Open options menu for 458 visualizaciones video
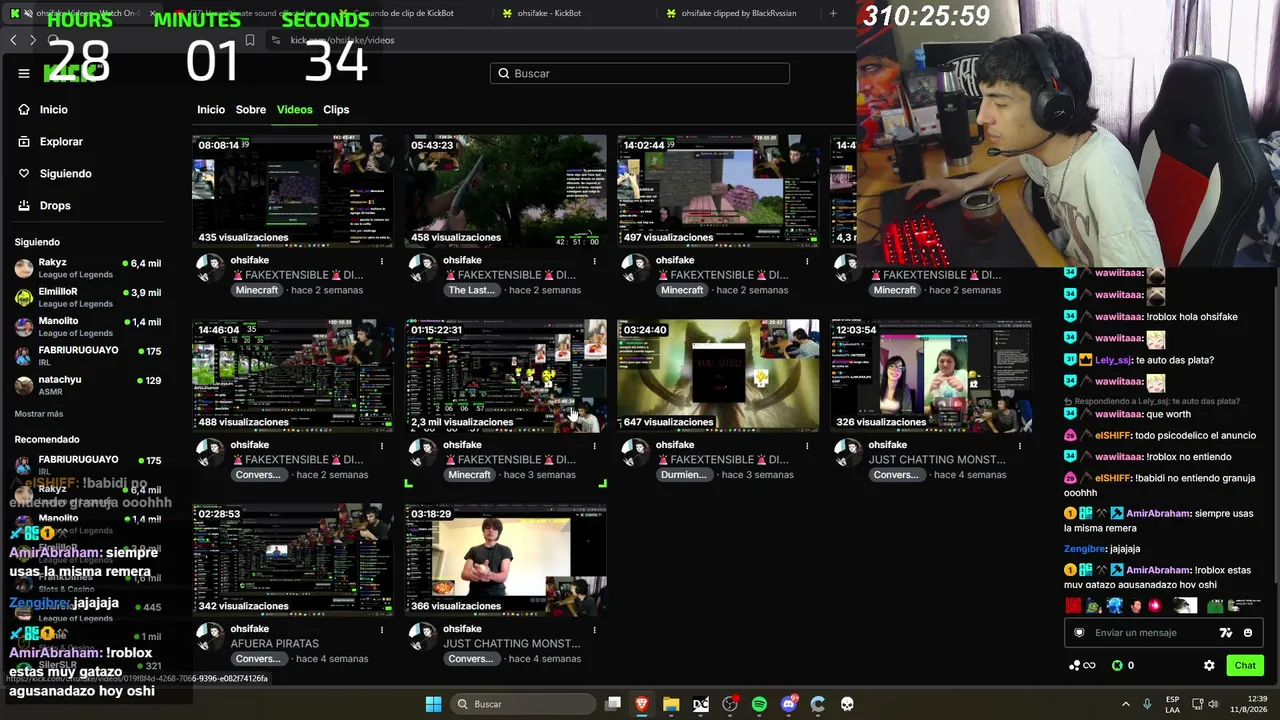The image size is (1280, 720). (594, 261)
